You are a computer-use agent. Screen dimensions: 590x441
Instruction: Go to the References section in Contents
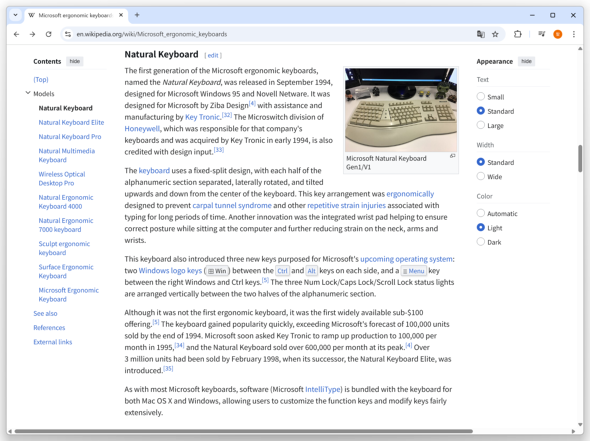(x=49, y=328)
